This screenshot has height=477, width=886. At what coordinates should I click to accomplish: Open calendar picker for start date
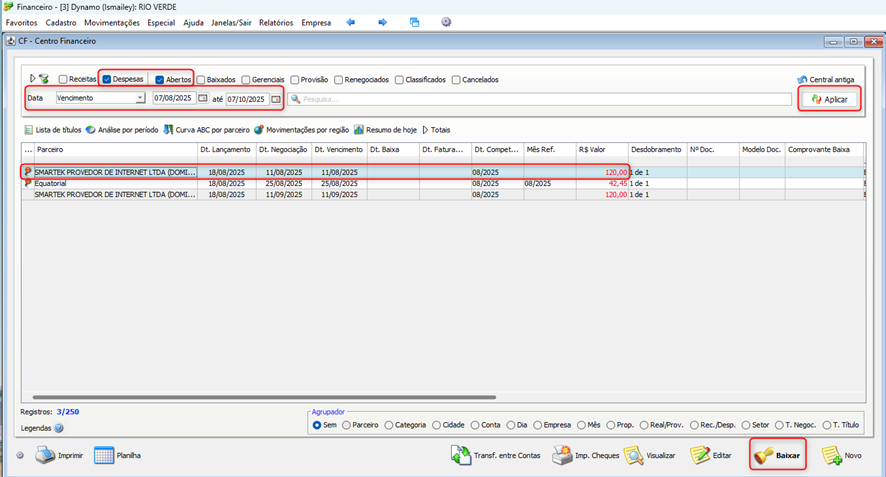(x=203, y=99)
